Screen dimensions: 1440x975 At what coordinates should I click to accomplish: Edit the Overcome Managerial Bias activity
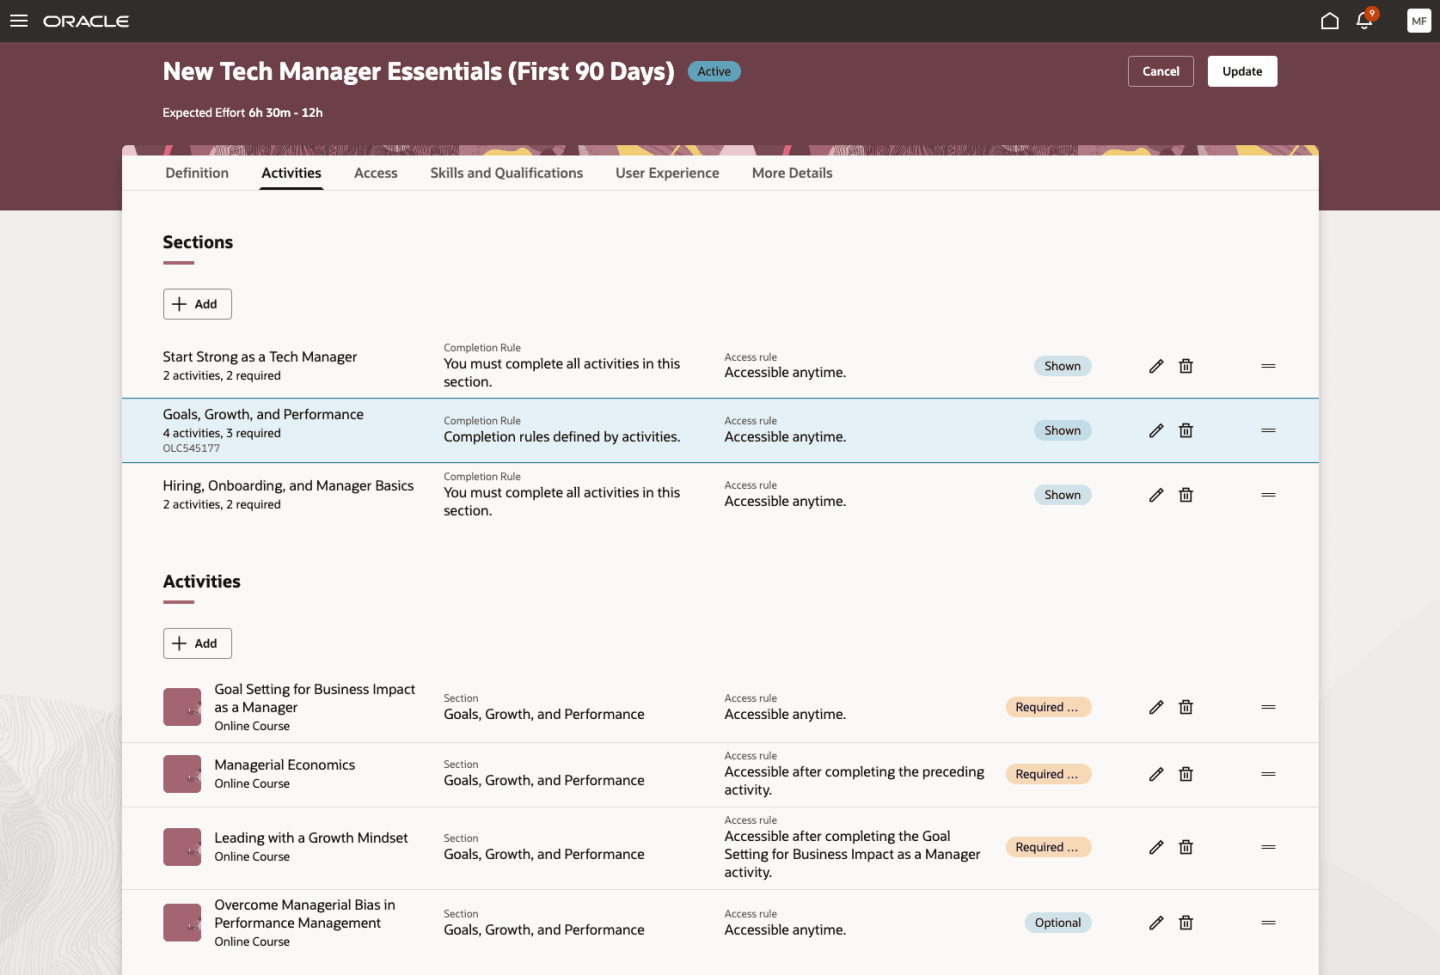click(x=1156, y=923)
